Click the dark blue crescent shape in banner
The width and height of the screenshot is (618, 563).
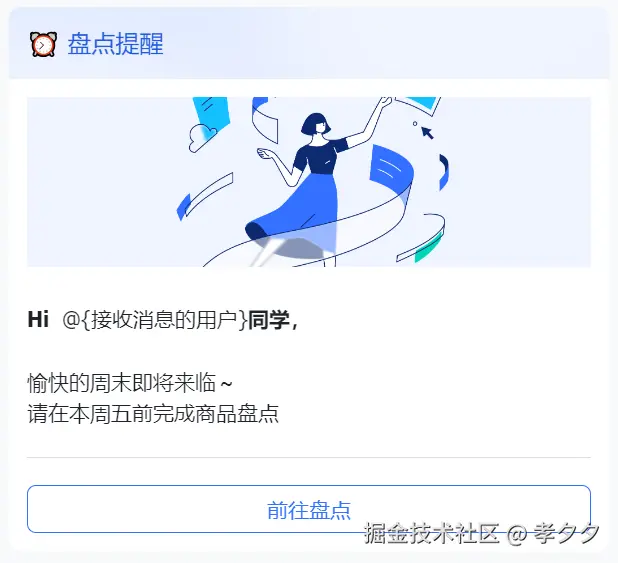click(x=444, y=172)
